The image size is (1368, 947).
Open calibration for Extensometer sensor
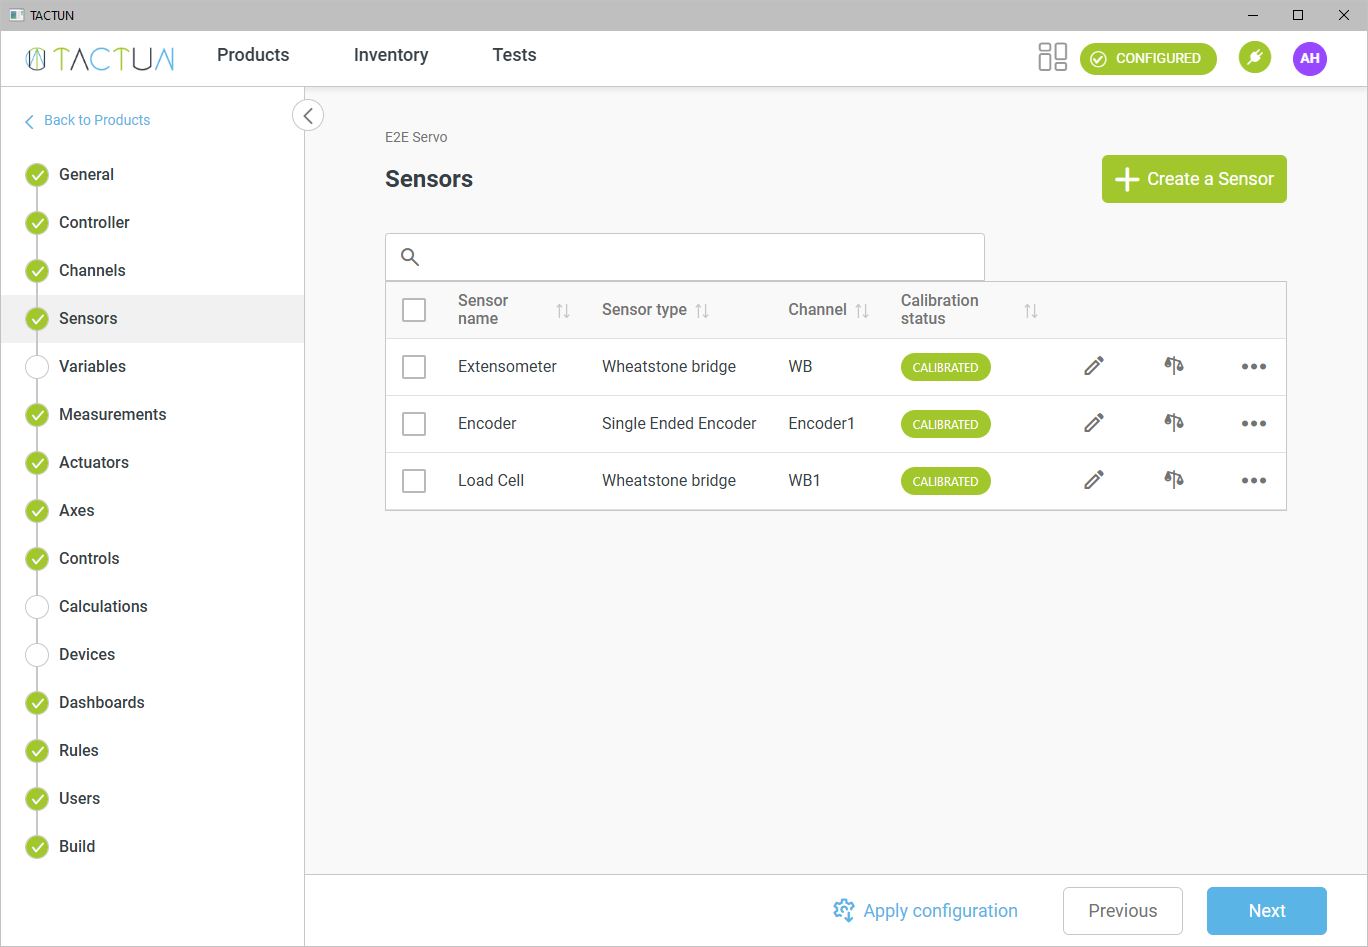[1174, 367]
